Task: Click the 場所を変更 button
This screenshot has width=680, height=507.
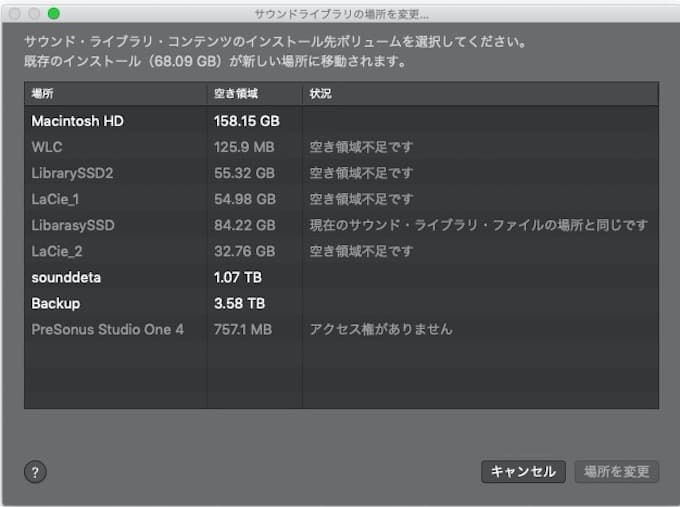Action: (x=617, y=471)
